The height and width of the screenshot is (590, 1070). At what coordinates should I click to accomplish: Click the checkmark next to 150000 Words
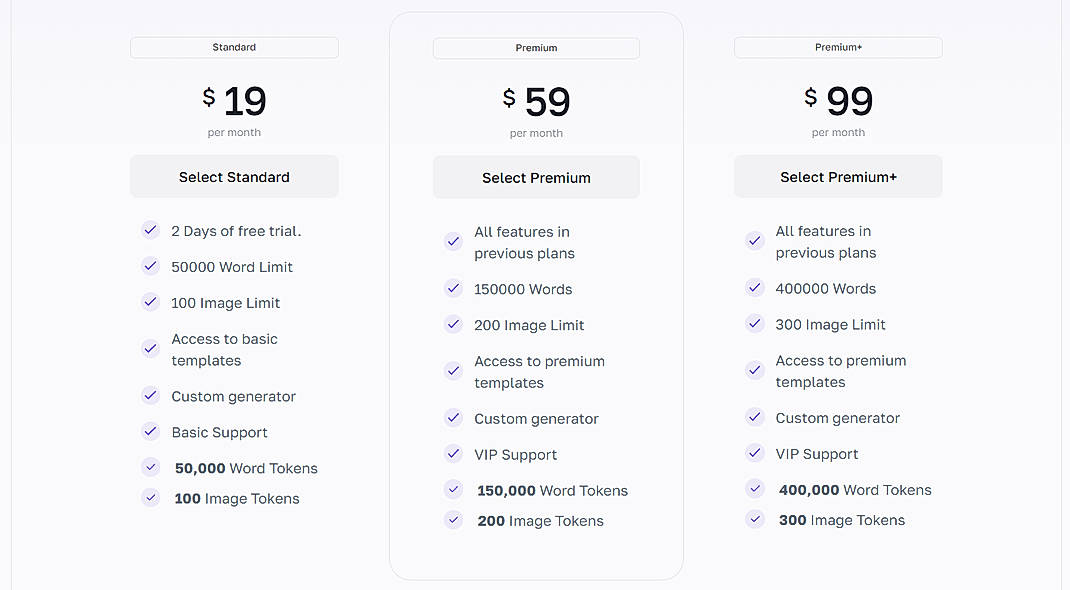point(453,288)
